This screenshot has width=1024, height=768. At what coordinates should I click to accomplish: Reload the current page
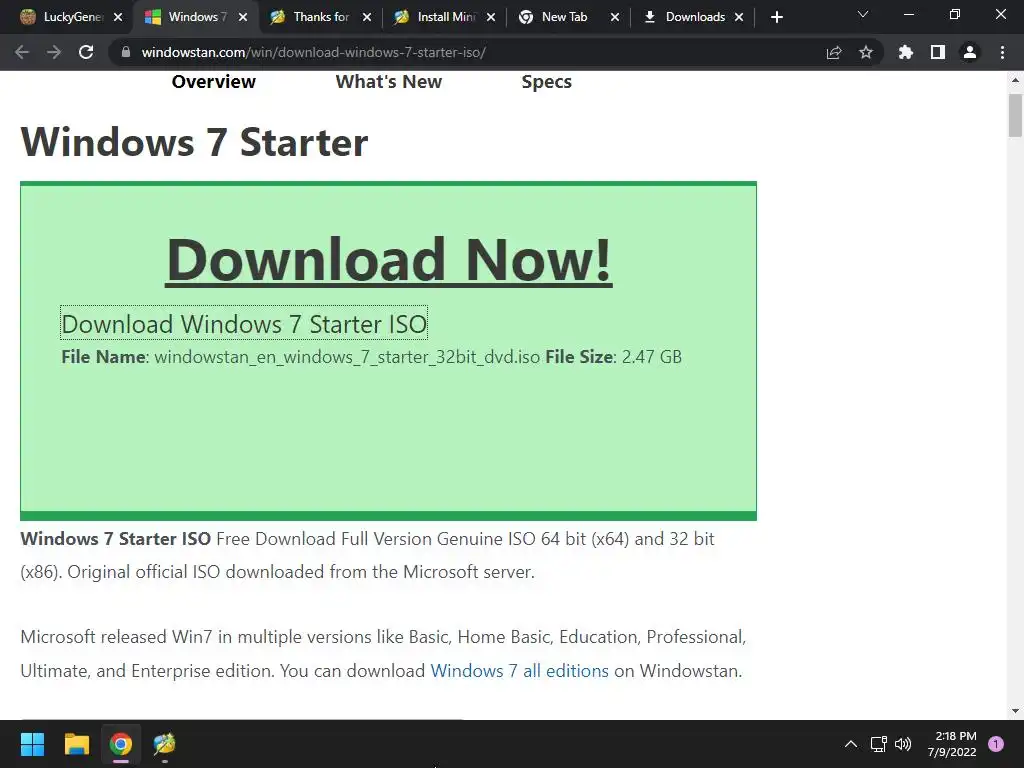pos(86,52)
